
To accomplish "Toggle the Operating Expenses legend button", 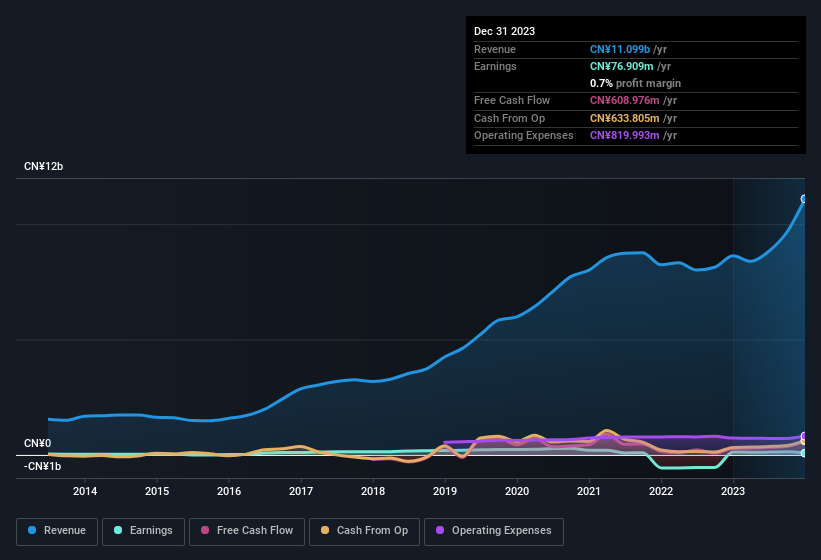I will 494,531.
